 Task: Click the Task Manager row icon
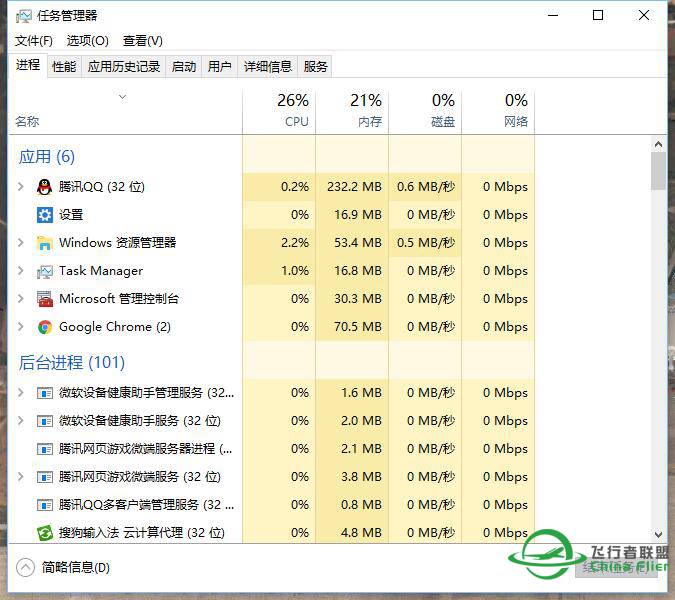click(44, 271)
